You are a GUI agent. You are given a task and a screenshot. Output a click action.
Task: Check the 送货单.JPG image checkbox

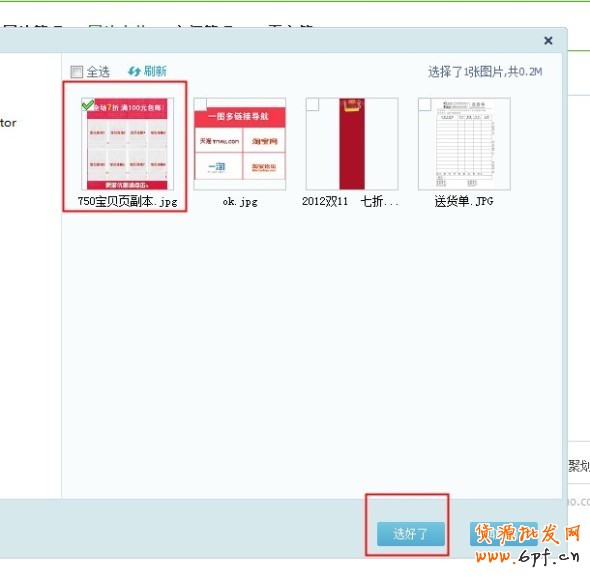click(424, 104)
